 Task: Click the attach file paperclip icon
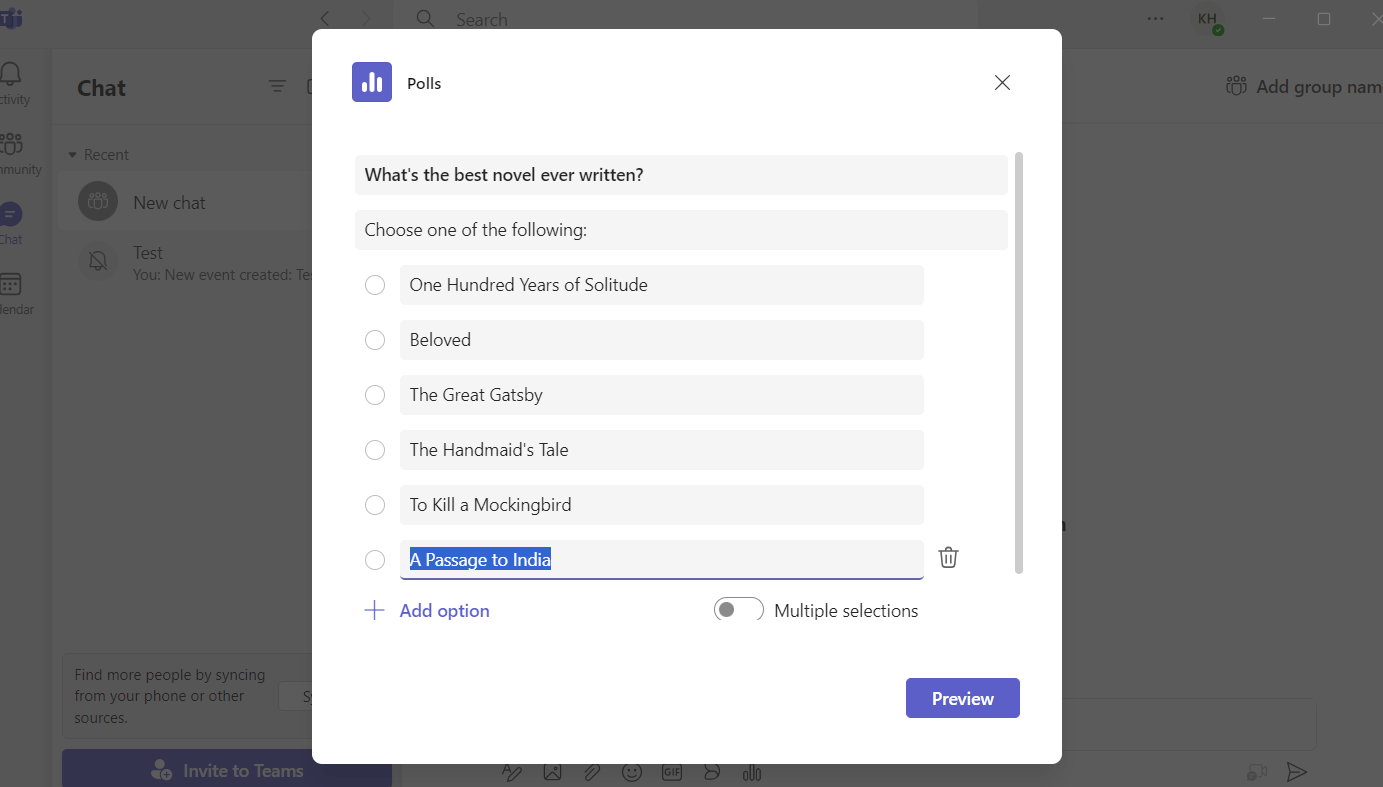(592, 772)
